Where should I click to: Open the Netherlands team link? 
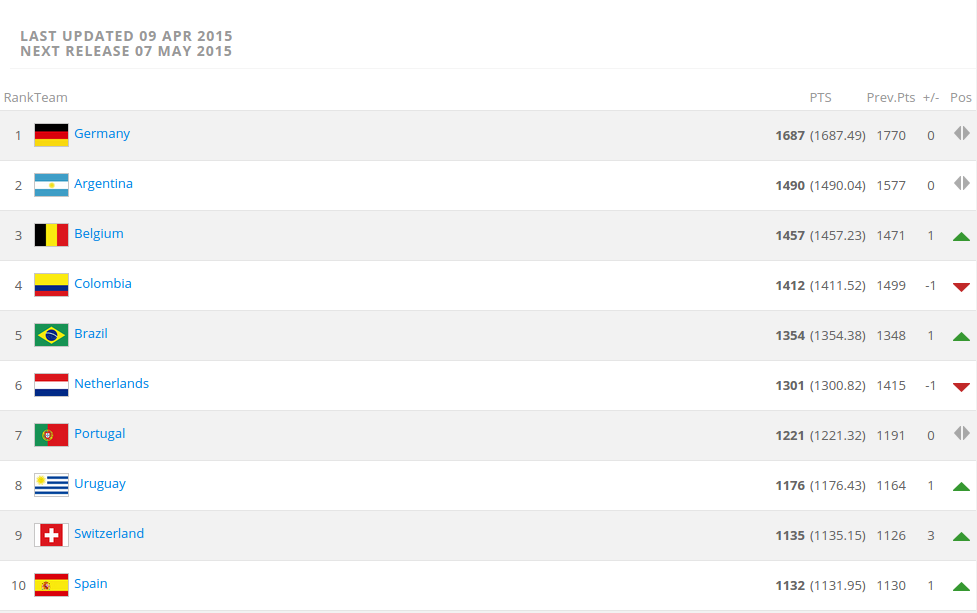[112, 384]
